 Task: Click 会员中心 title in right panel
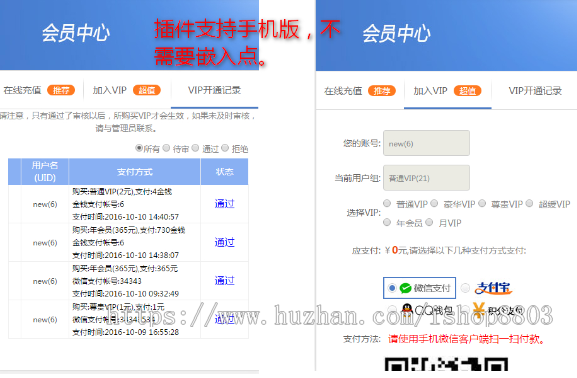click(x=396, y=33)
